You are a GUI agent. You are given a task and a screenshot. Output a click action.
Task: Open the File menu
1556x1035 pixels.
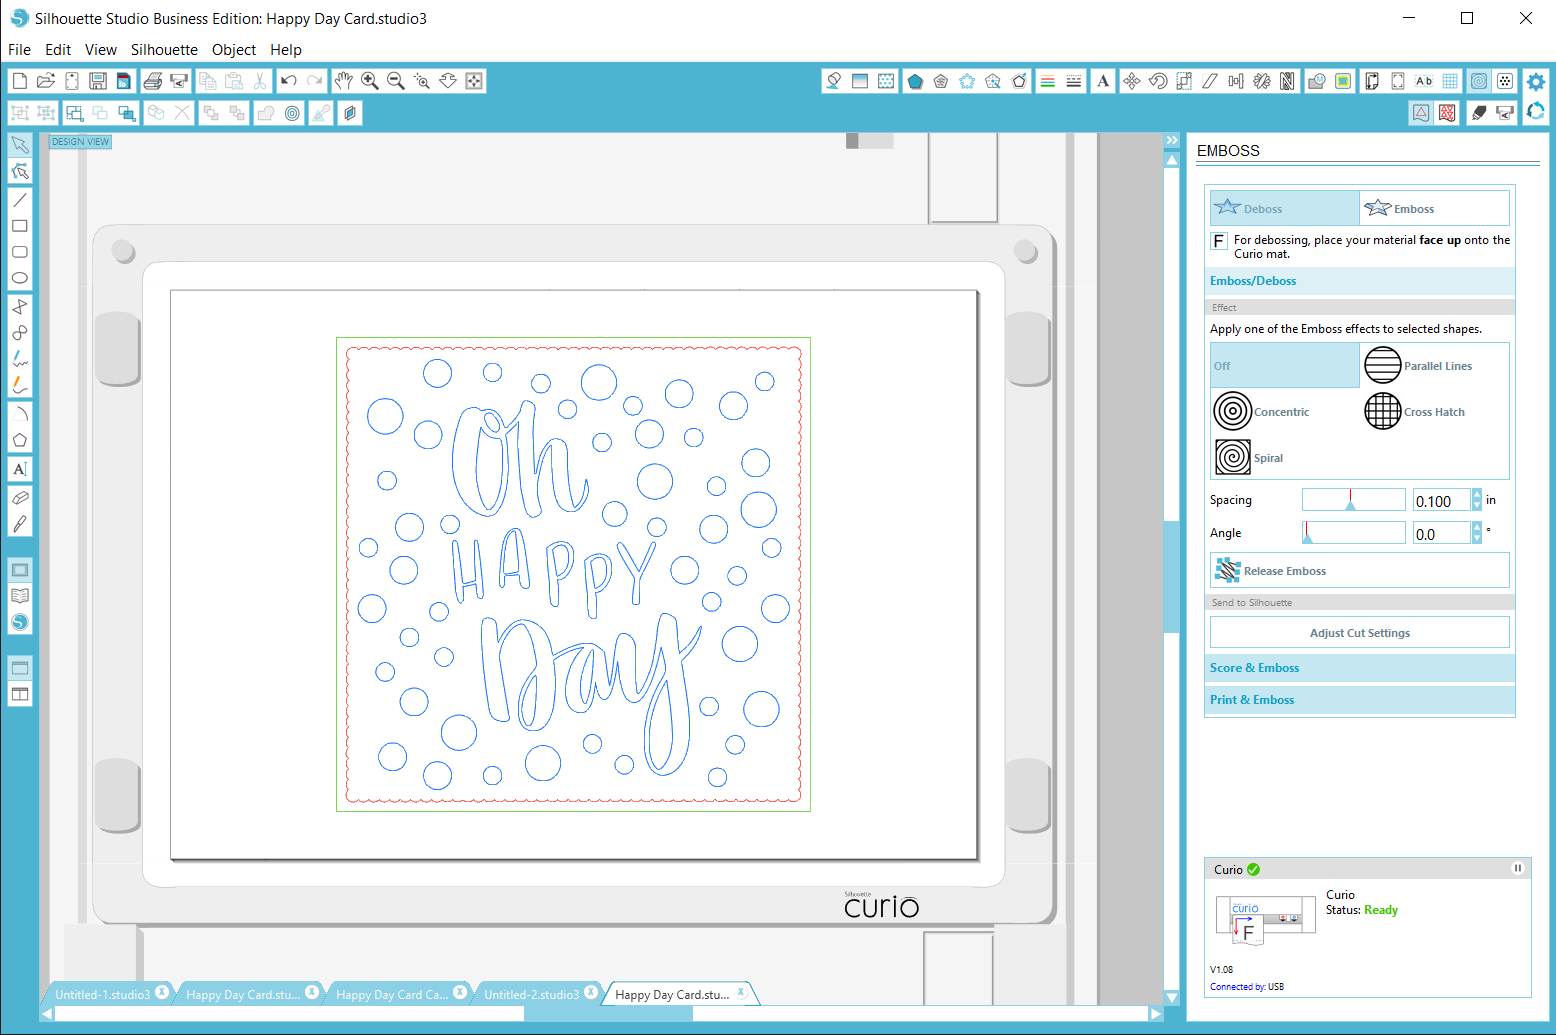[19, 49]
